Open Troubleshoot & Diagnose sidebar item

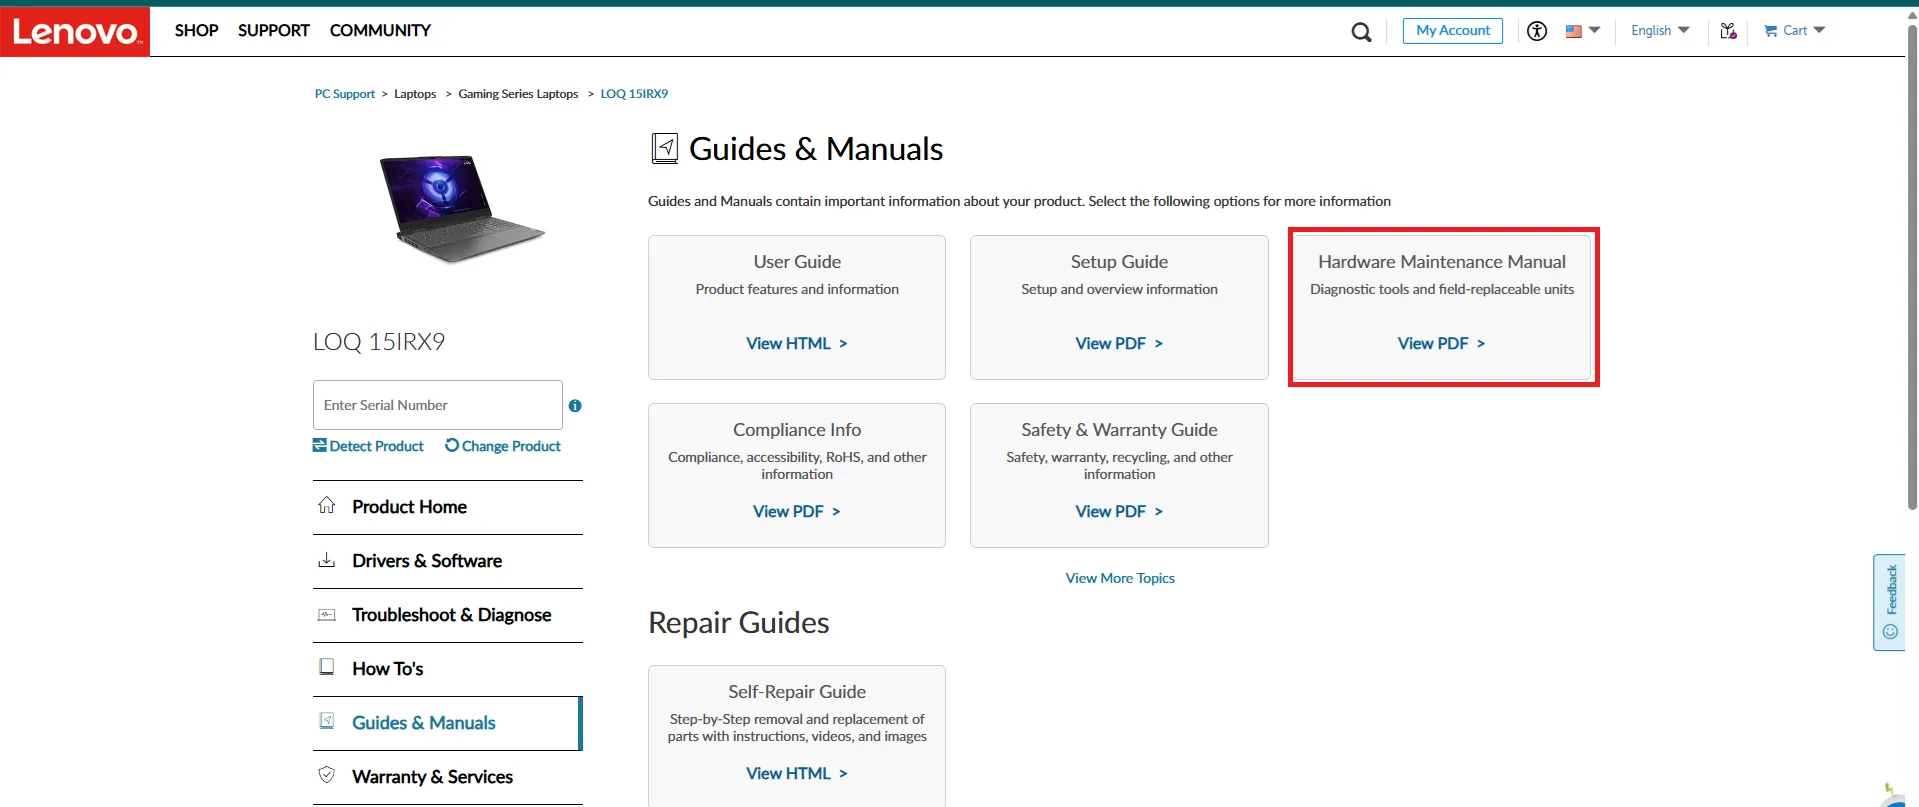(451, 615)
